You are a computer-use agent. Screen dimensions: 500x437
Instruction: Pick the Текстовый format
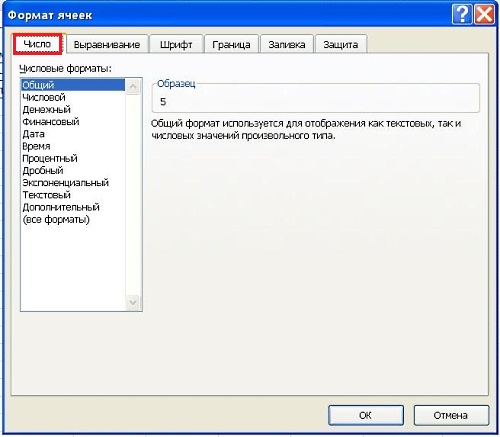(47, 195)
